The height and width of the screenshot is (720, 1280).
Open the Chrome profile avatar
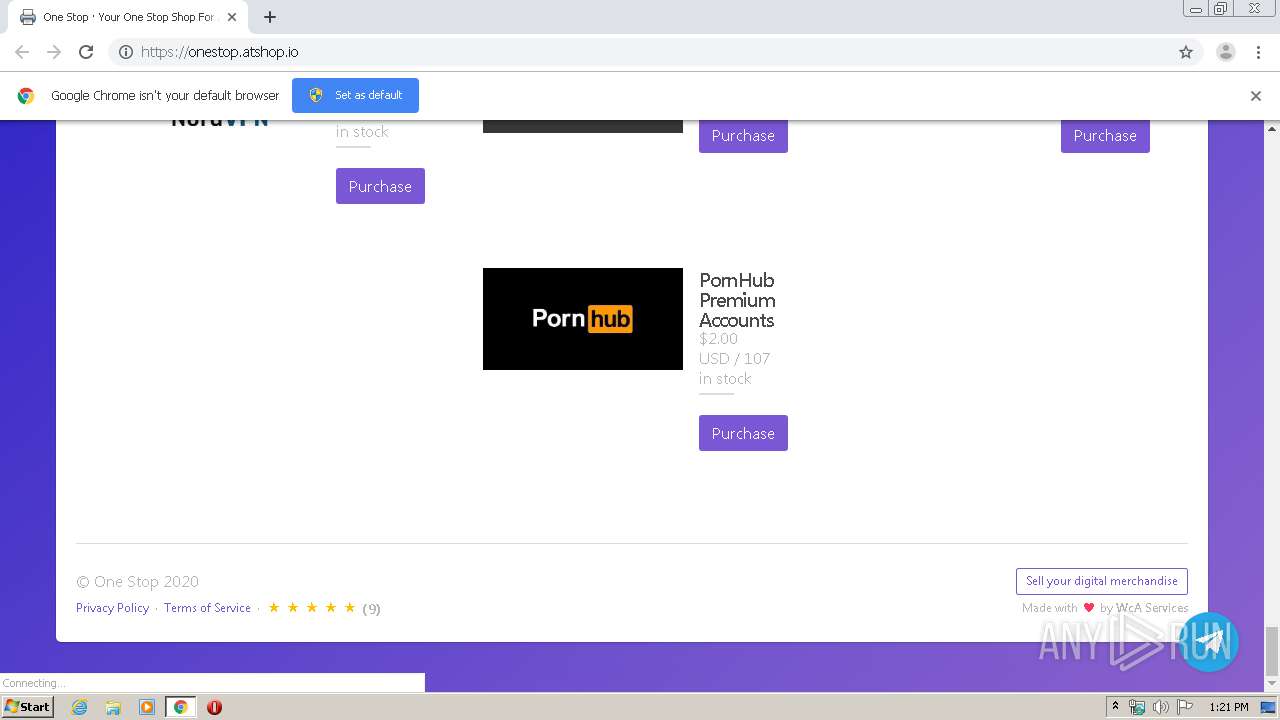click(1226, 52)
